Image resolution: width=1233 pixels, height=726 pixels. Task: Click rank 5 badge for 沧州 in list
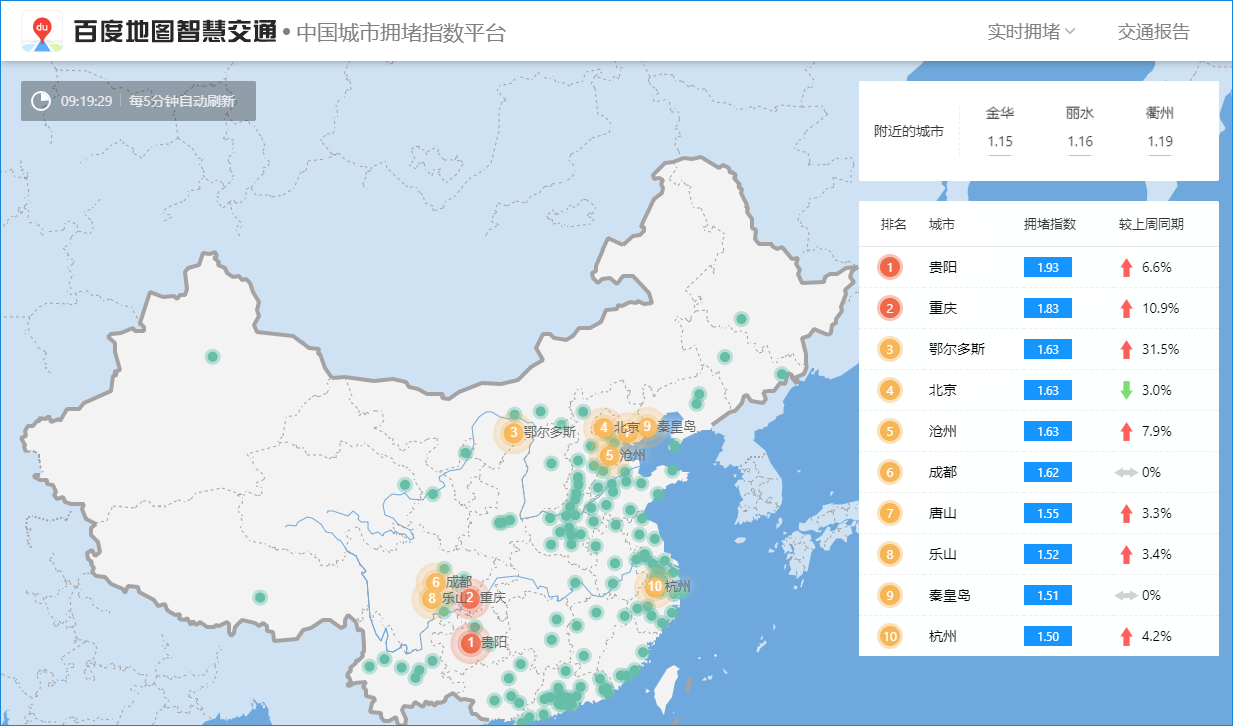[x=890, y=431]
